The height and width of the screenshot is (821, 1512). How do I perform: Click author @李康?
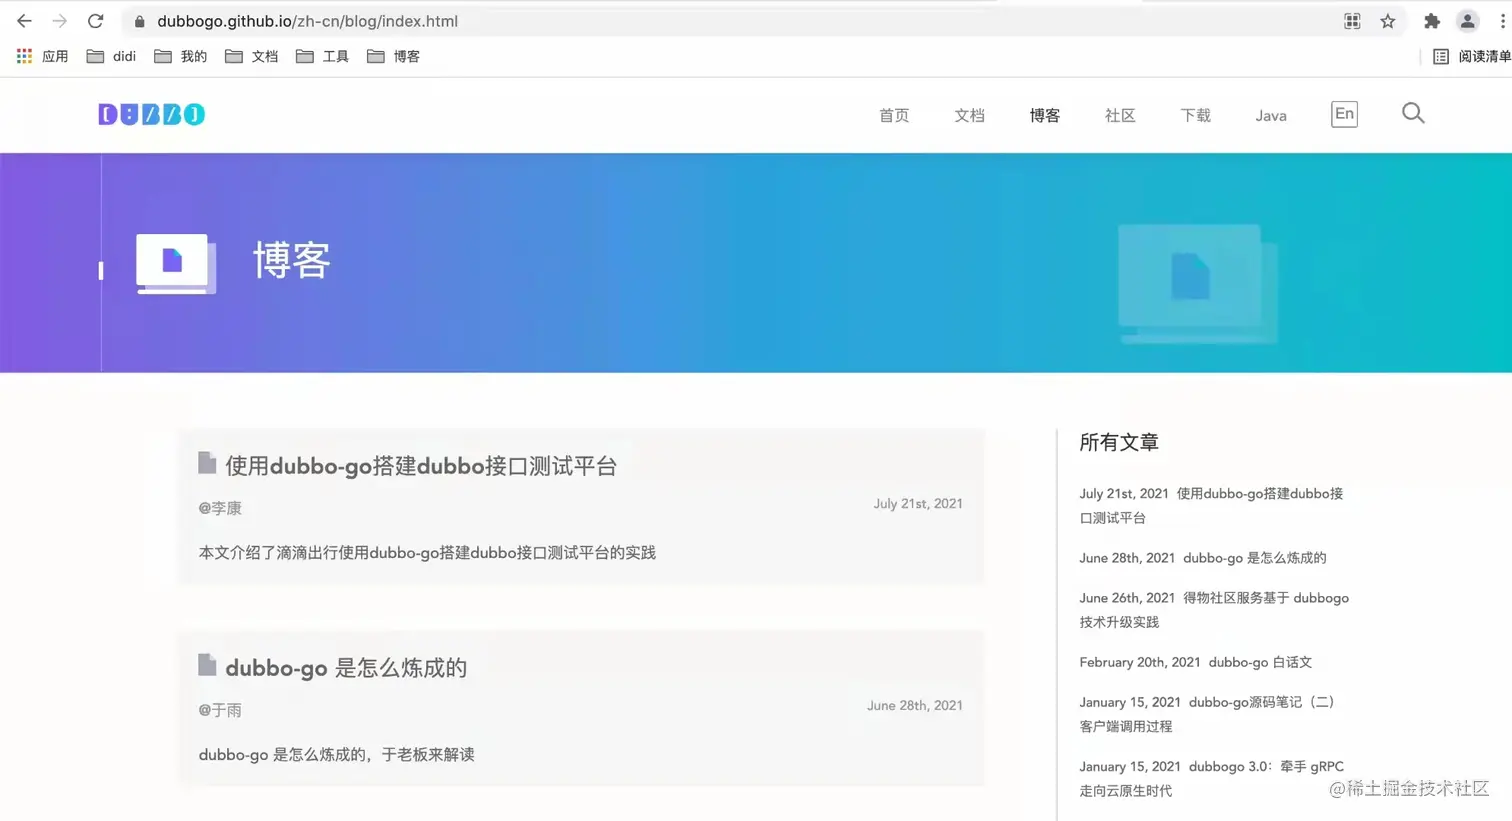pyautogui.click(x=220, y=508)
